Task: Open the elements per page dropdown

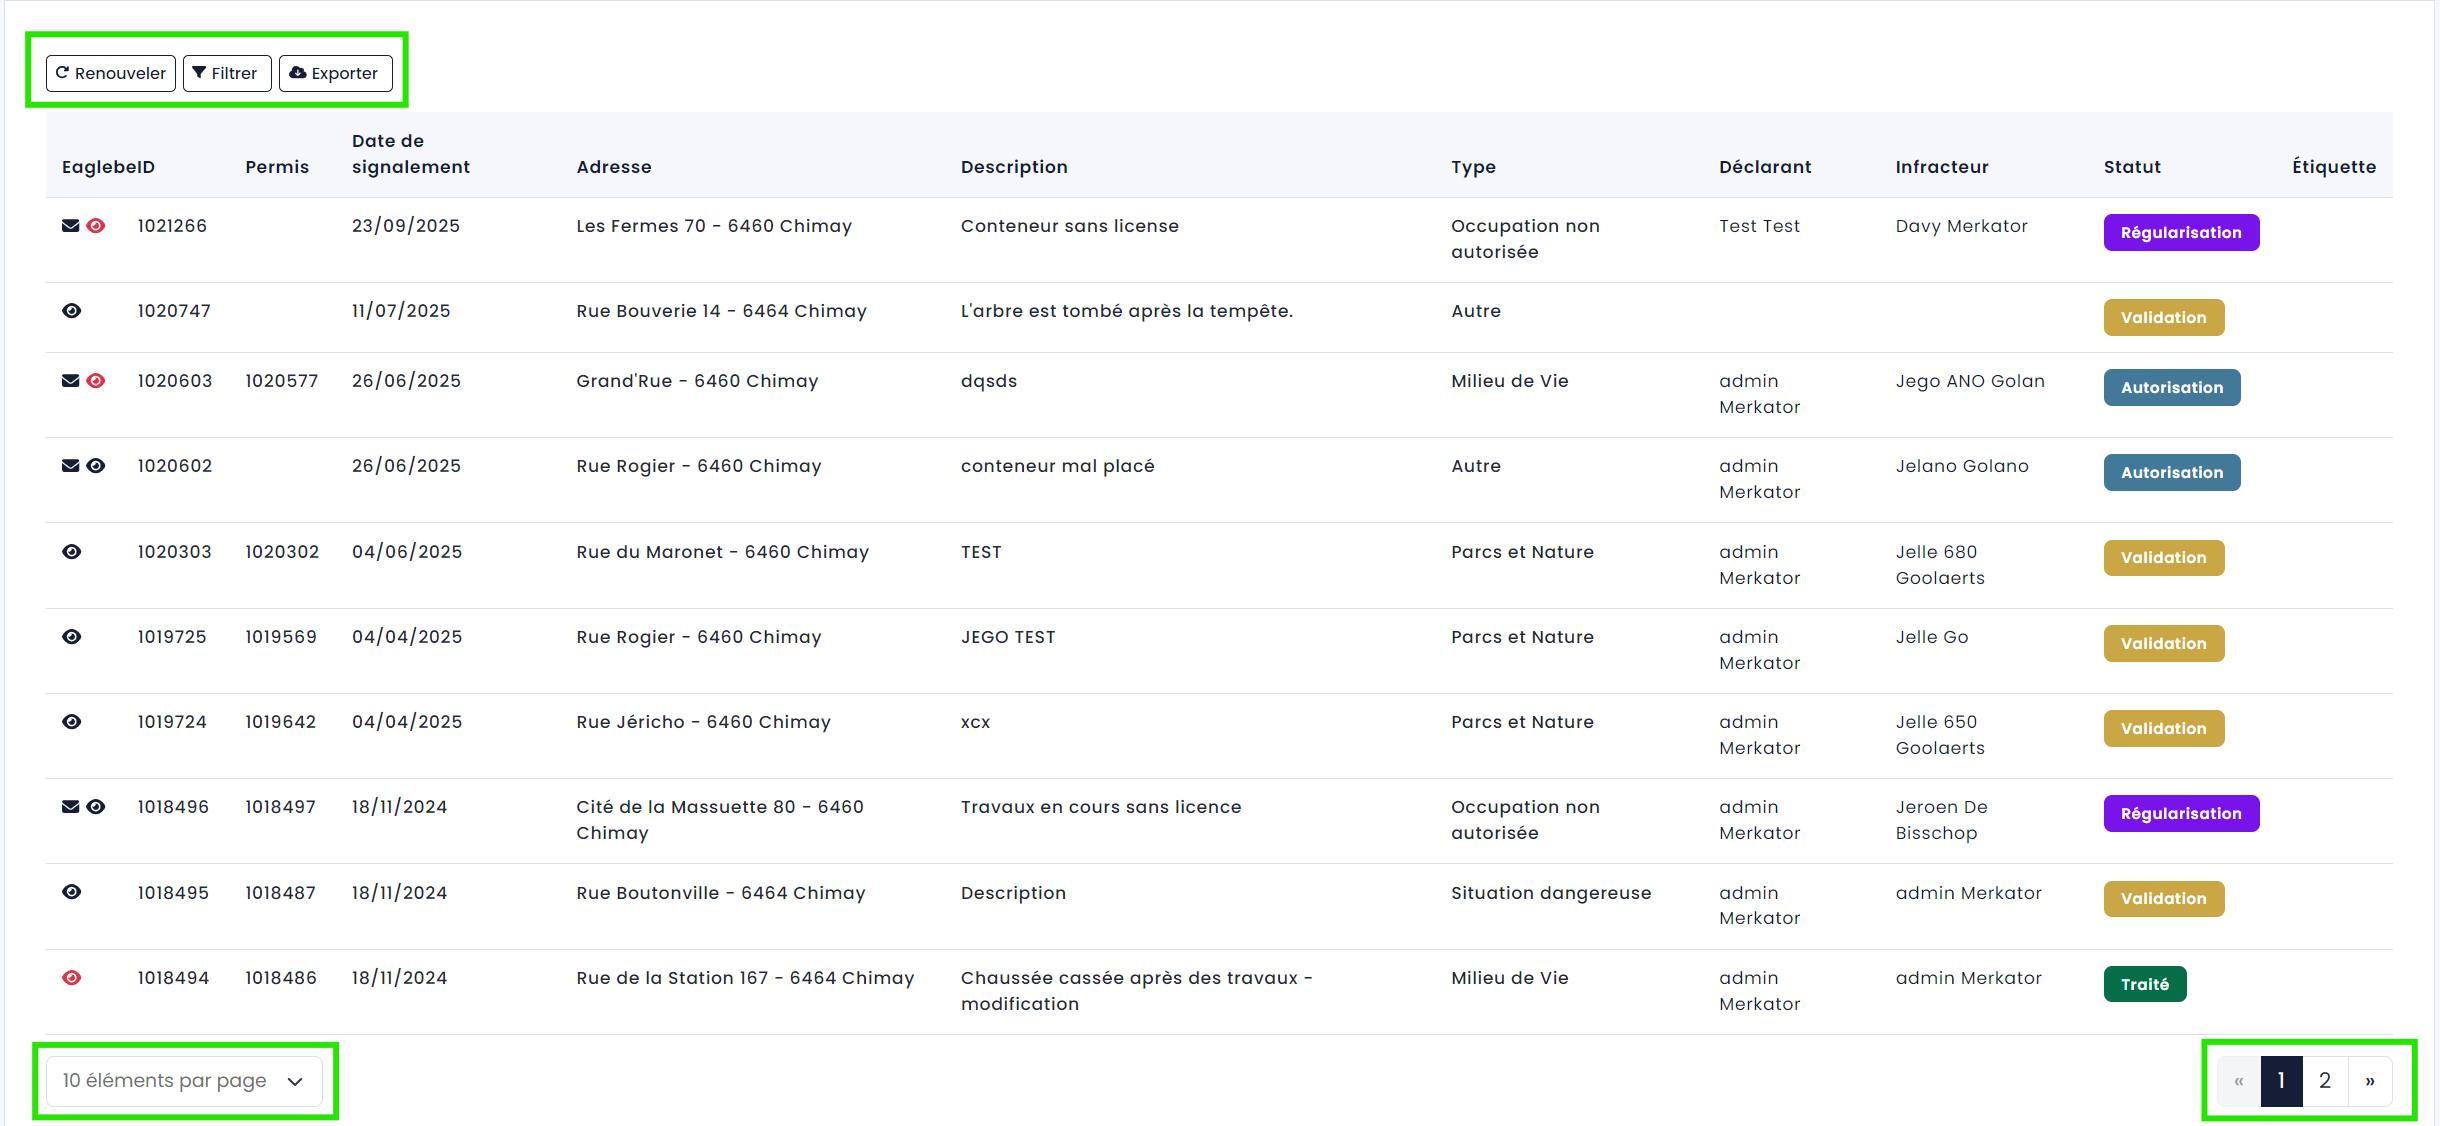Action: point(184,1081)
